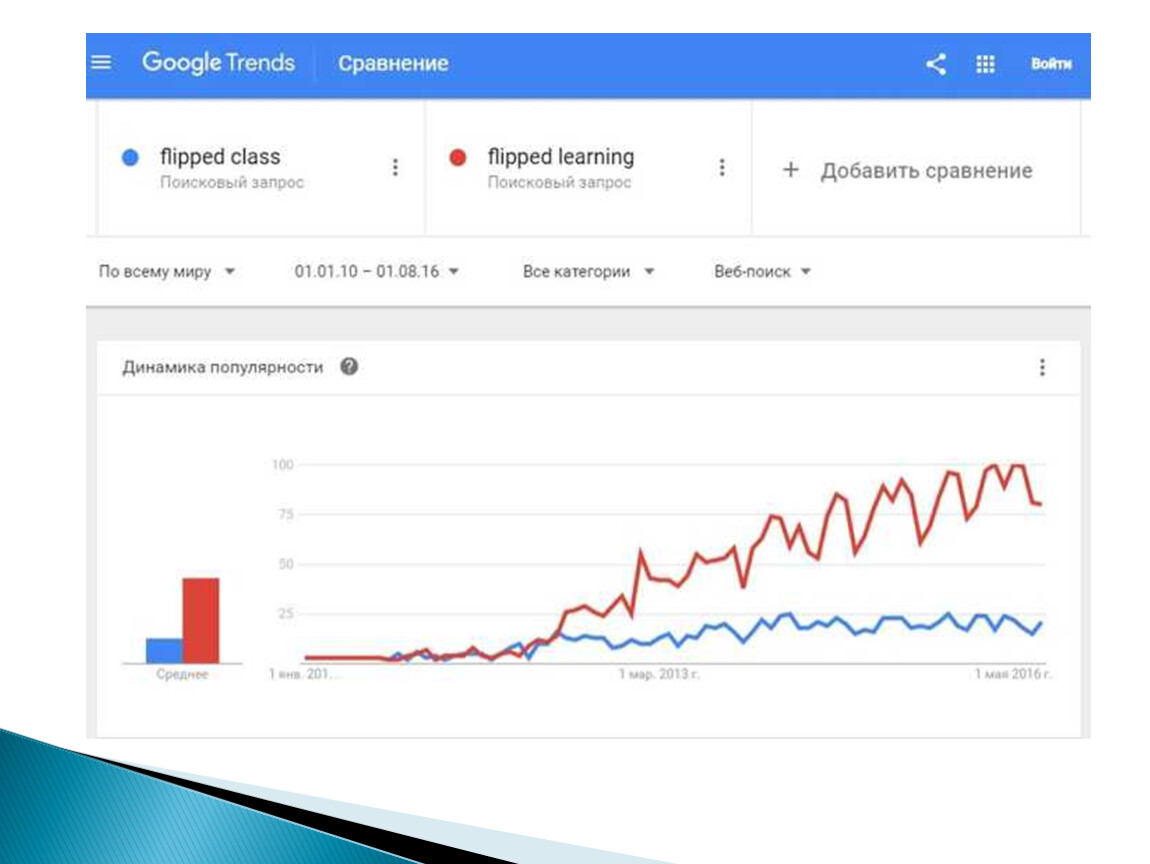Open the 01.01.10 – 01.08.16 date range dropdown
Viewport: 1150px width, 864px height.
tap(377, 271)
